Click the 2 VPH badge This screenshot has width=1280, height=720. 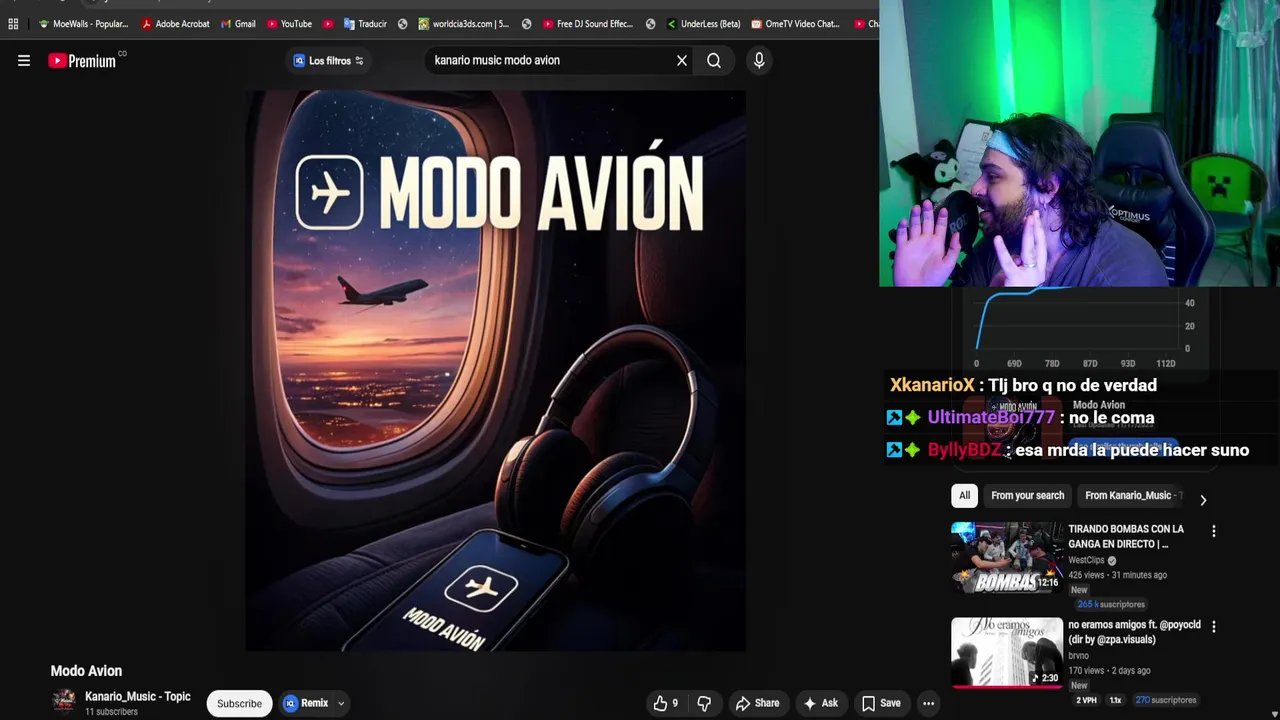(x=1086, y=700)
